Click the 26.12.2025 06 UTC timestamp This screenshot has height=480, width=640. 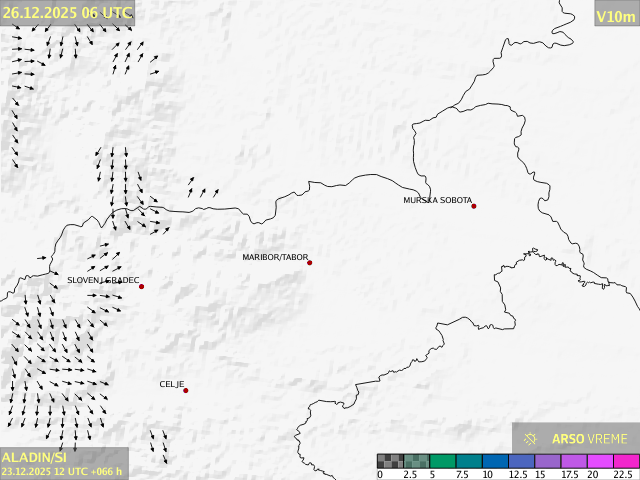point(66,12)
